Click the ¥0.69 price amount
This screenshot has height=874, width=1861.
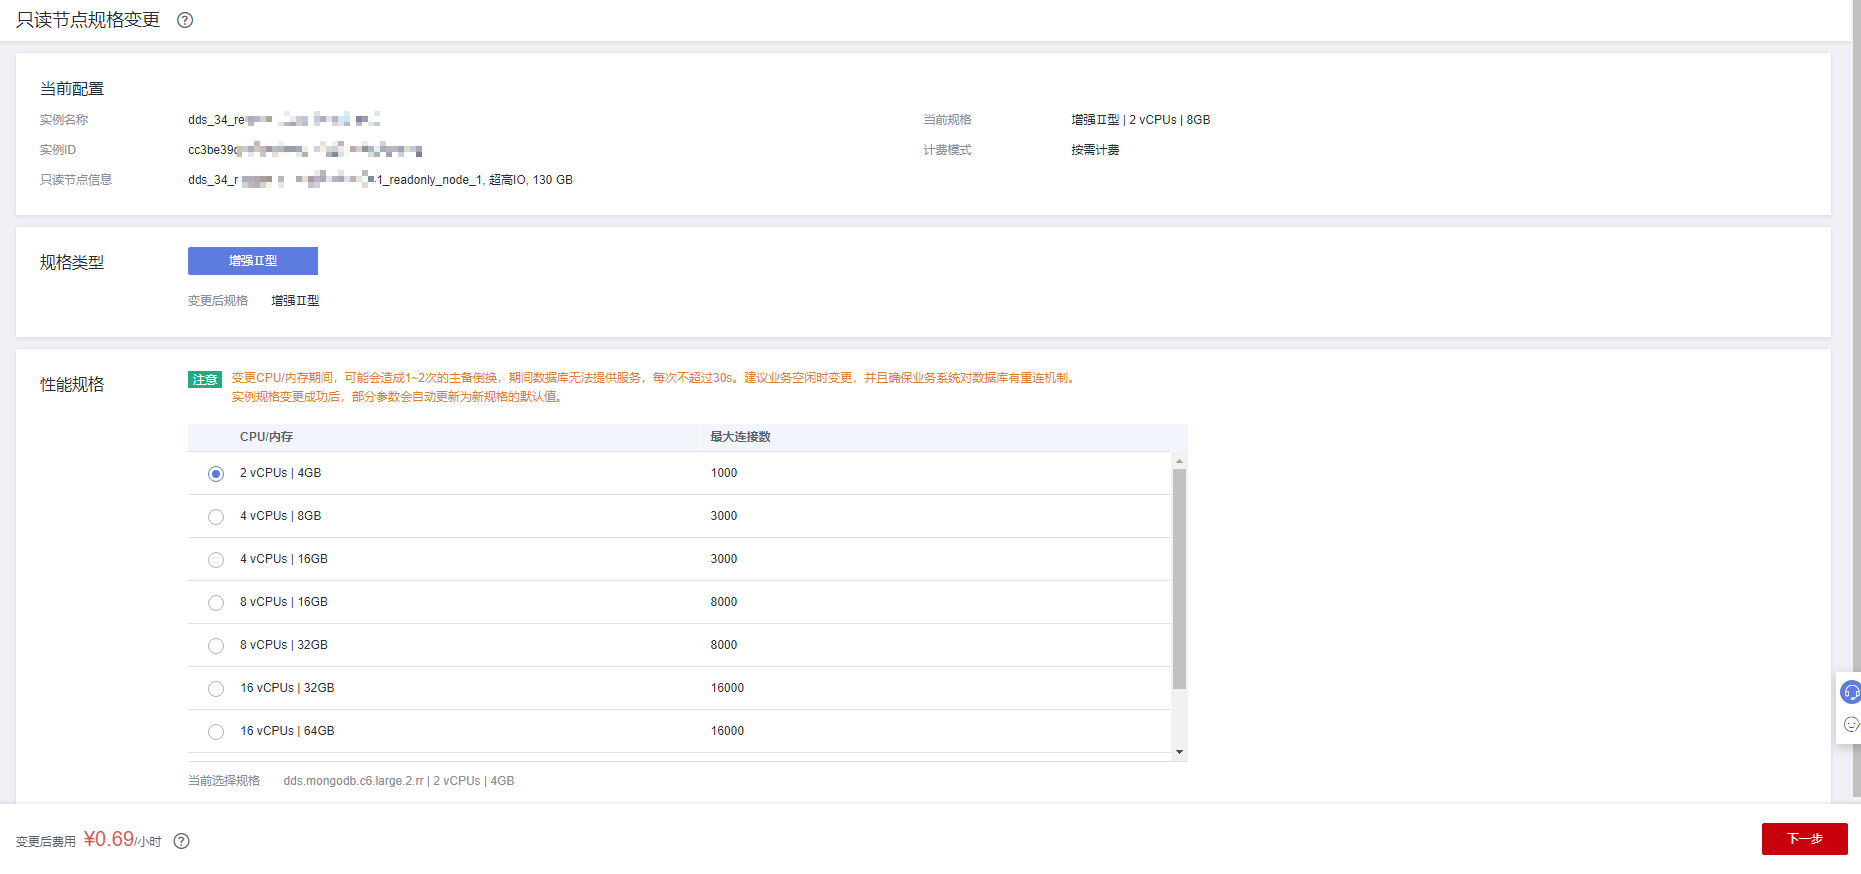pyautogui.click(x=109, y=839)
